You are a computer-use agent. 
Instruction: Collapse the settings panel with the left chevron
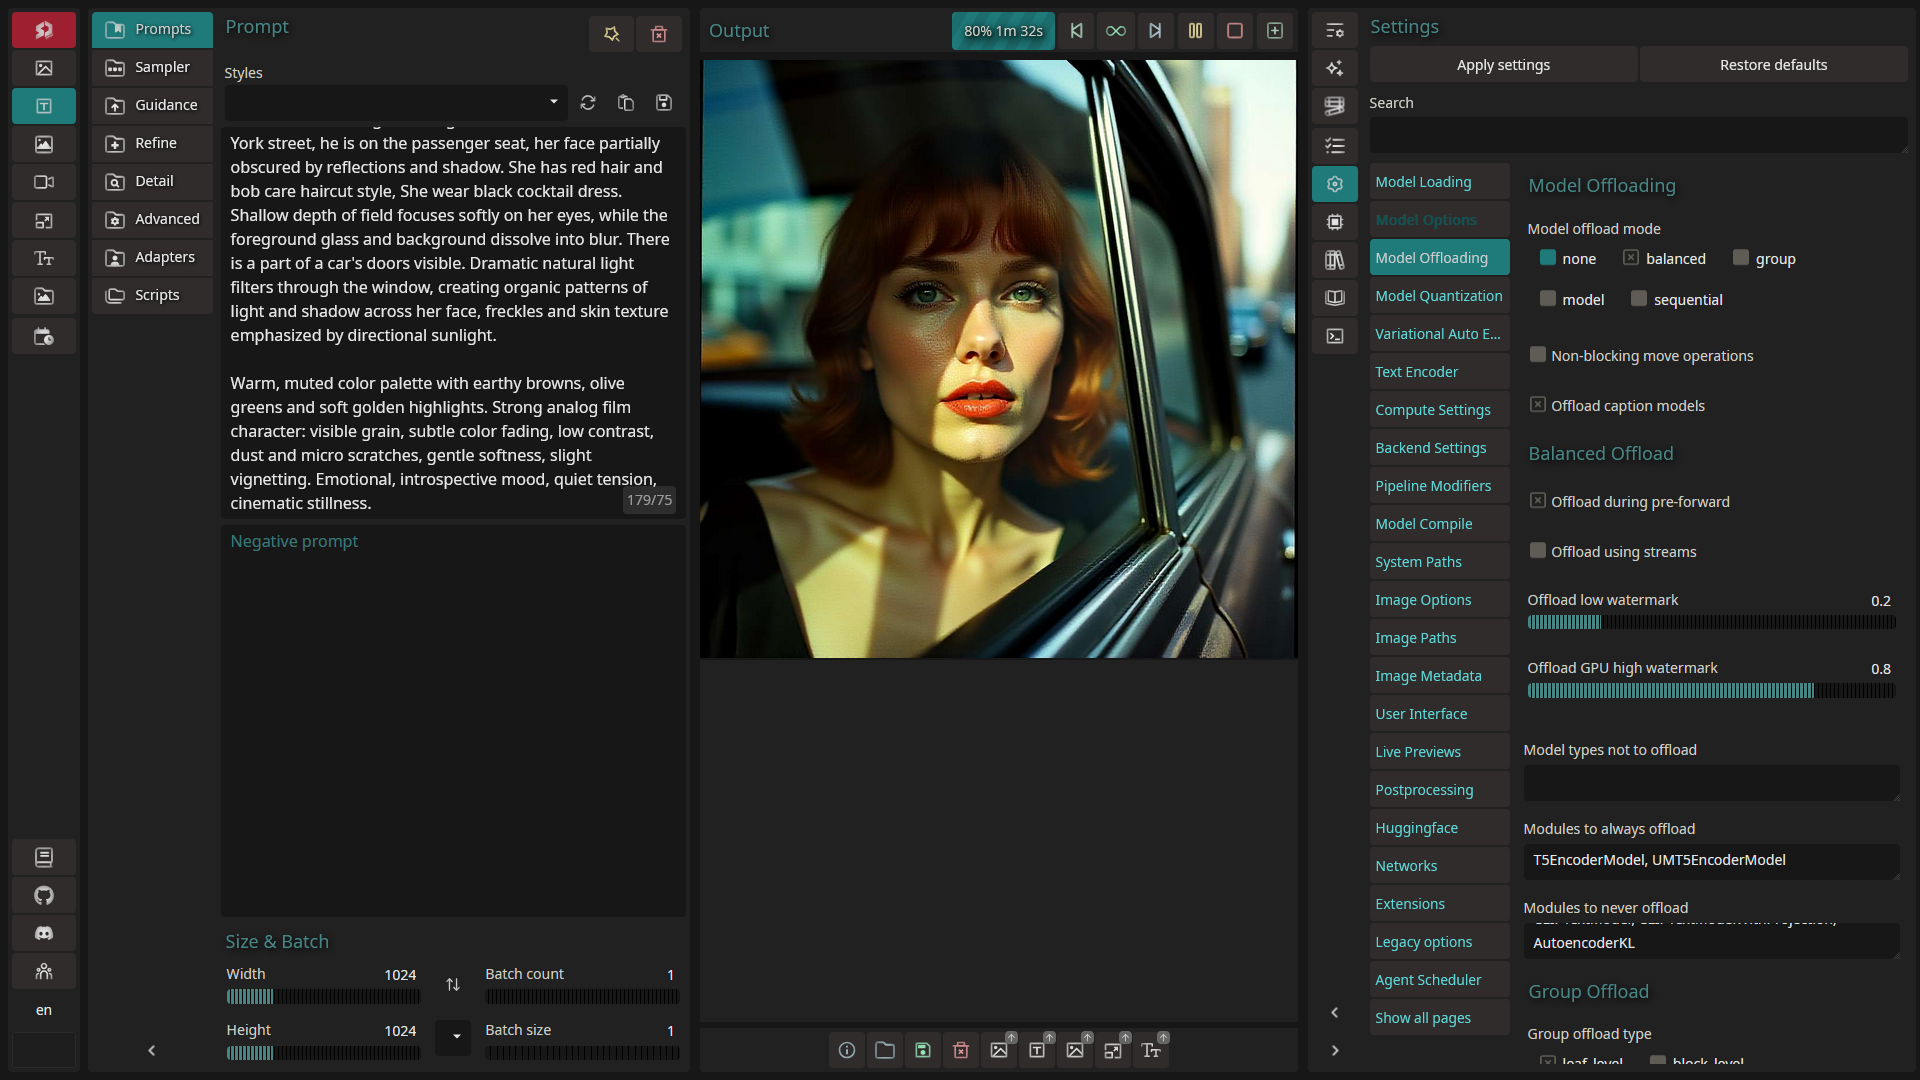pos(1335,1013)
